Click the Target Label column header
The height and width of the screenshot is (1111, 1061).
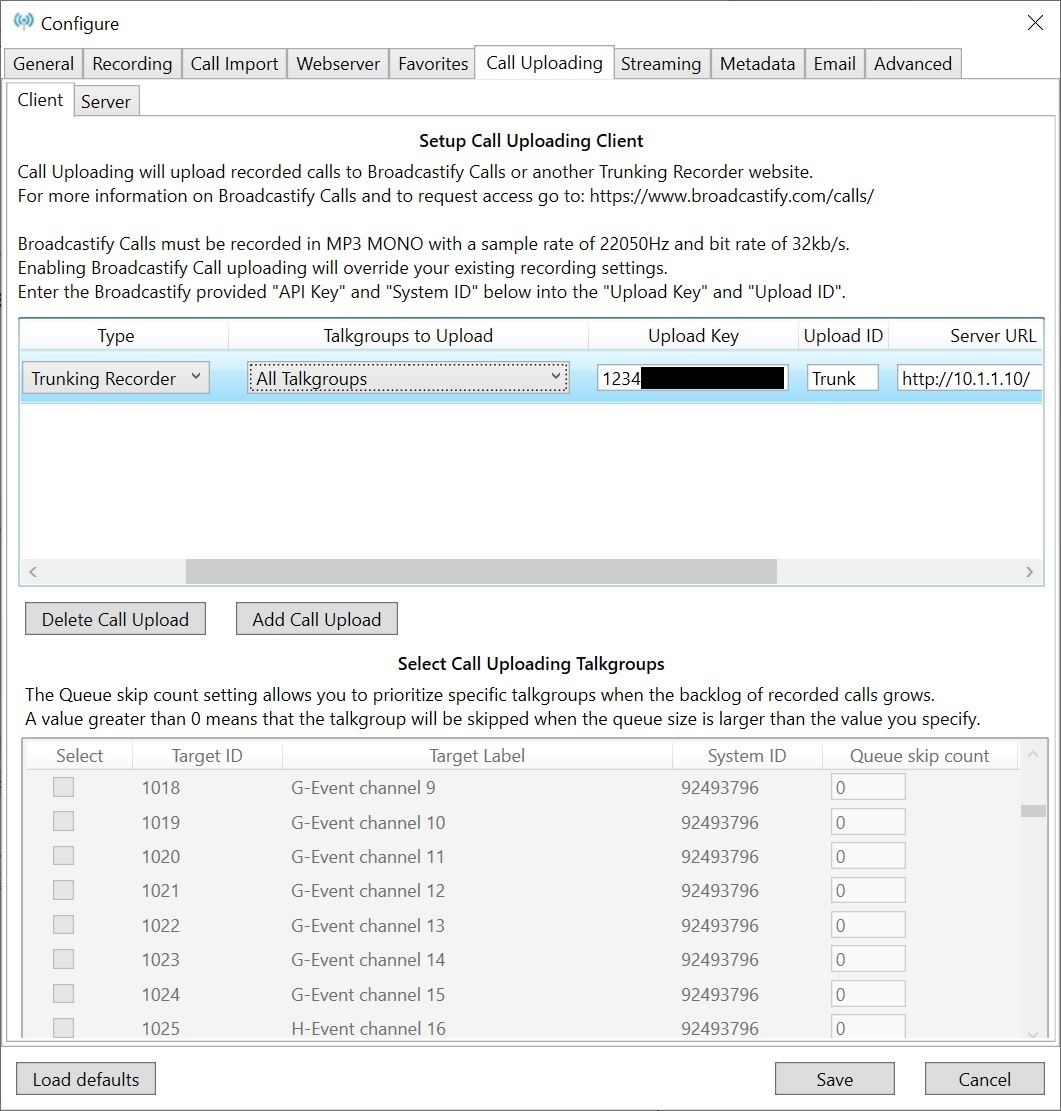point(477,755)
